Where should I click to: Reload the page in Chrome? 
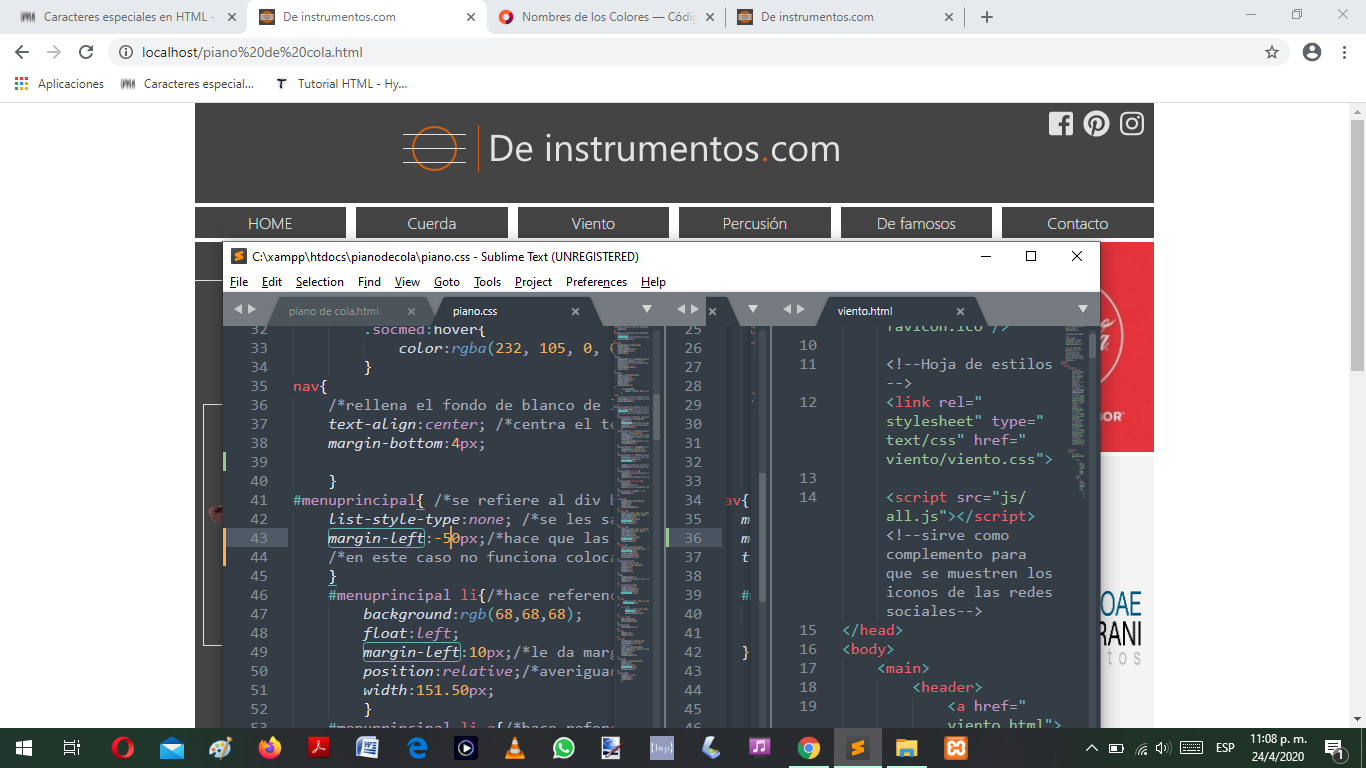click(86, 52)
